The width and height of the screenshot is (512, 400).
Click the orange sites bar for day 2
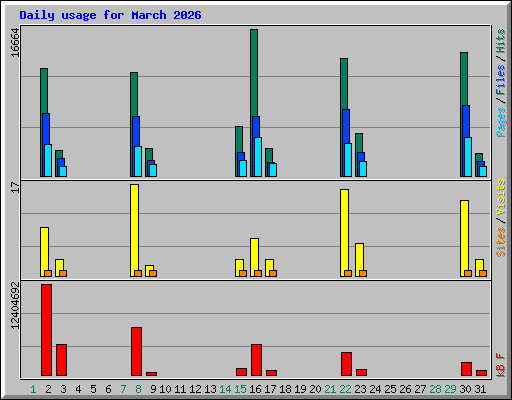[x=48, y=273]
